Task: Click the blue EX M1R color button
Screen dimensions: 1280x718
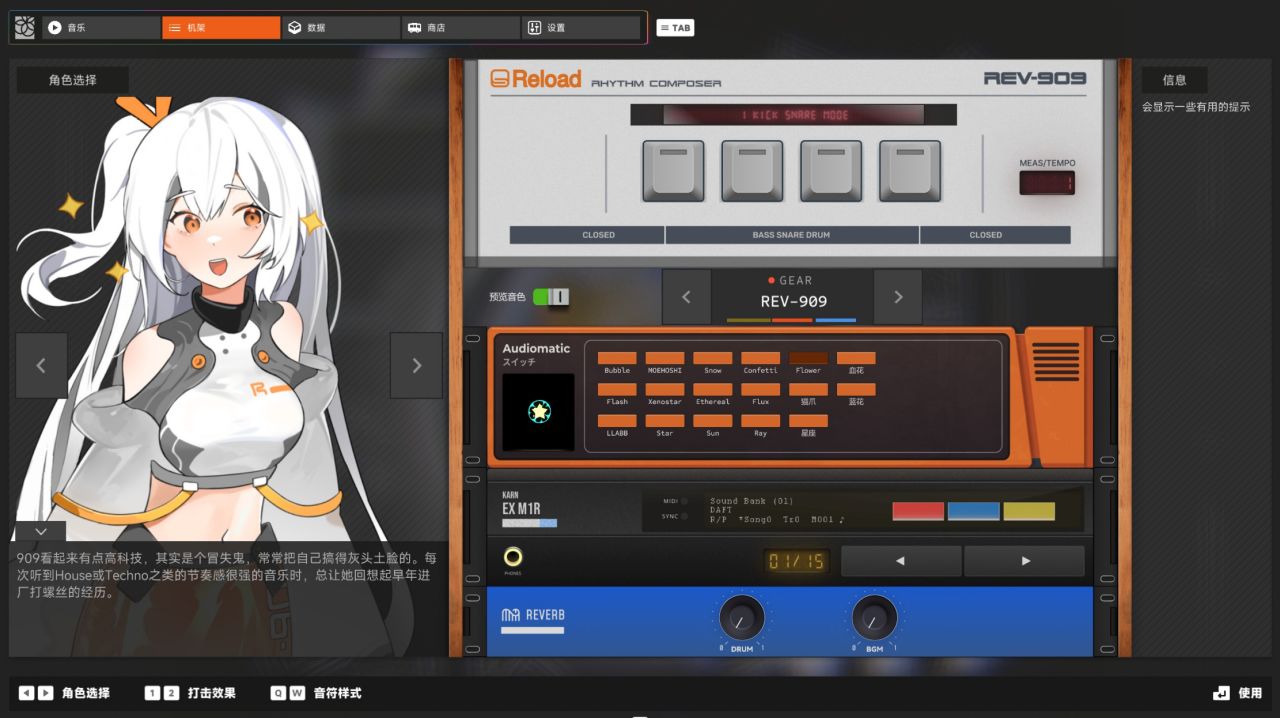Action: coord(974,511)
